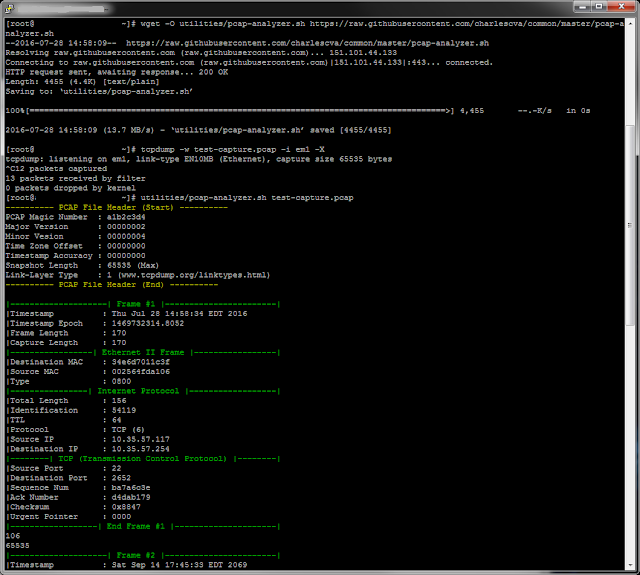Click Source MAC value 002564fda106
The height and width of the screenshot is (575, 640).
pos(141,372)
